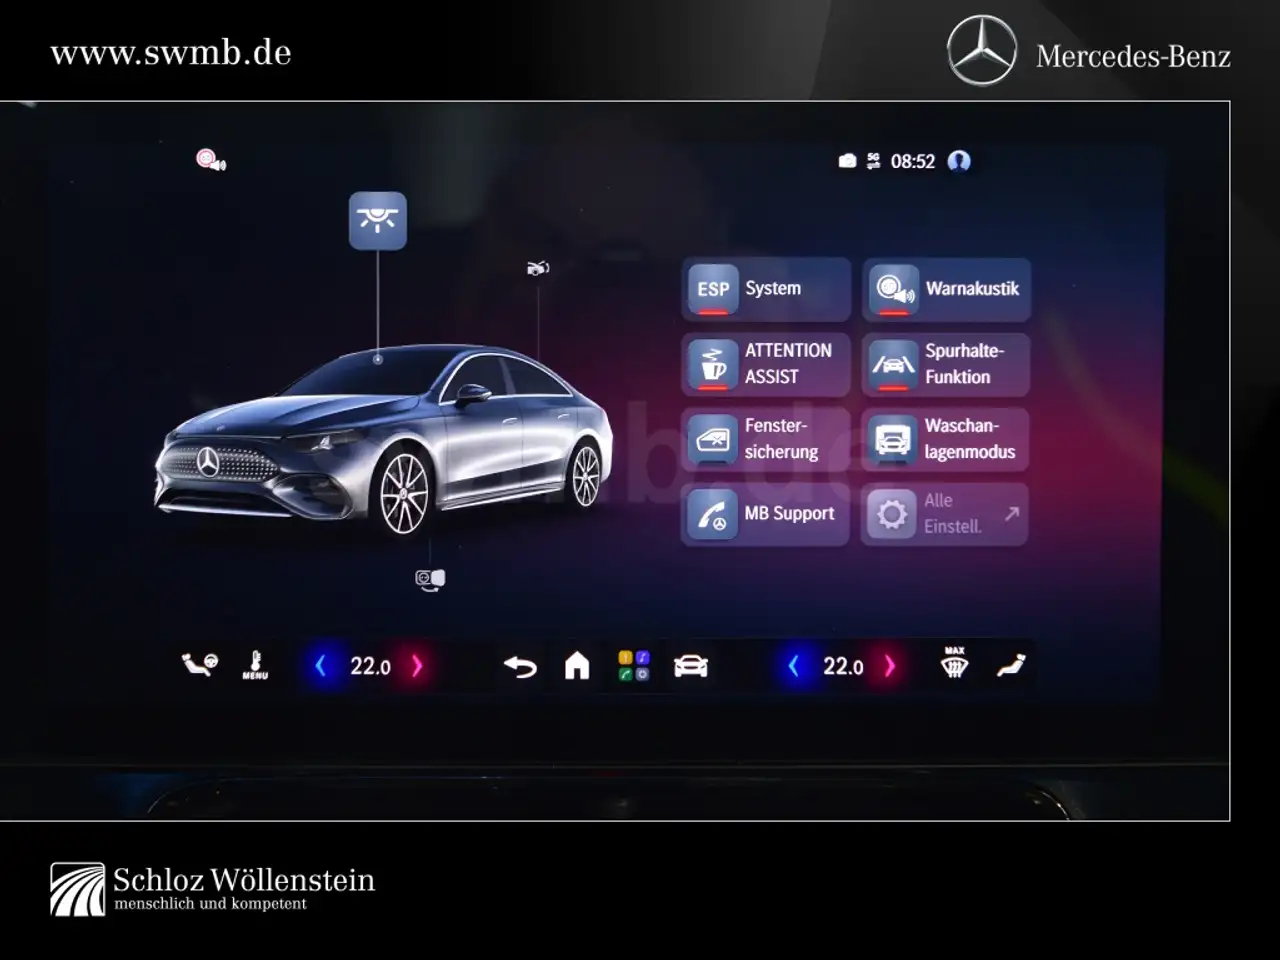
Task: Open the apps grid icon
Action: tap(634, 666)
